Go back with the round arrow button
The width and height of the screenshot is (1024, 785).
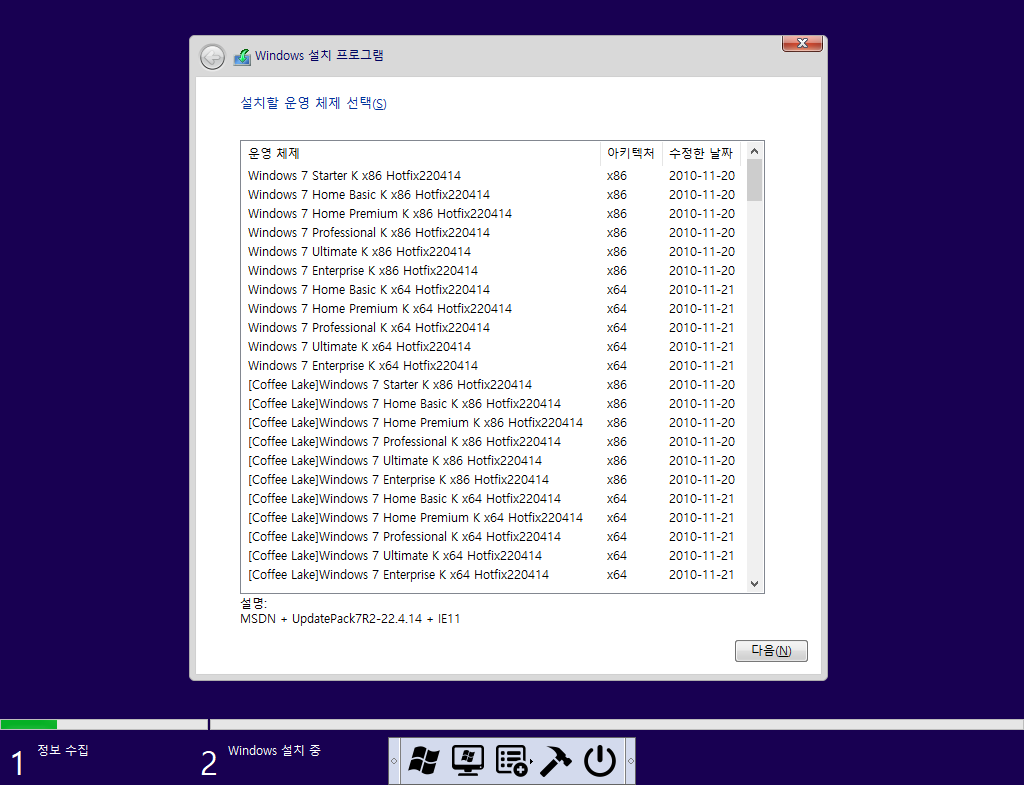[x=212, y=57]
